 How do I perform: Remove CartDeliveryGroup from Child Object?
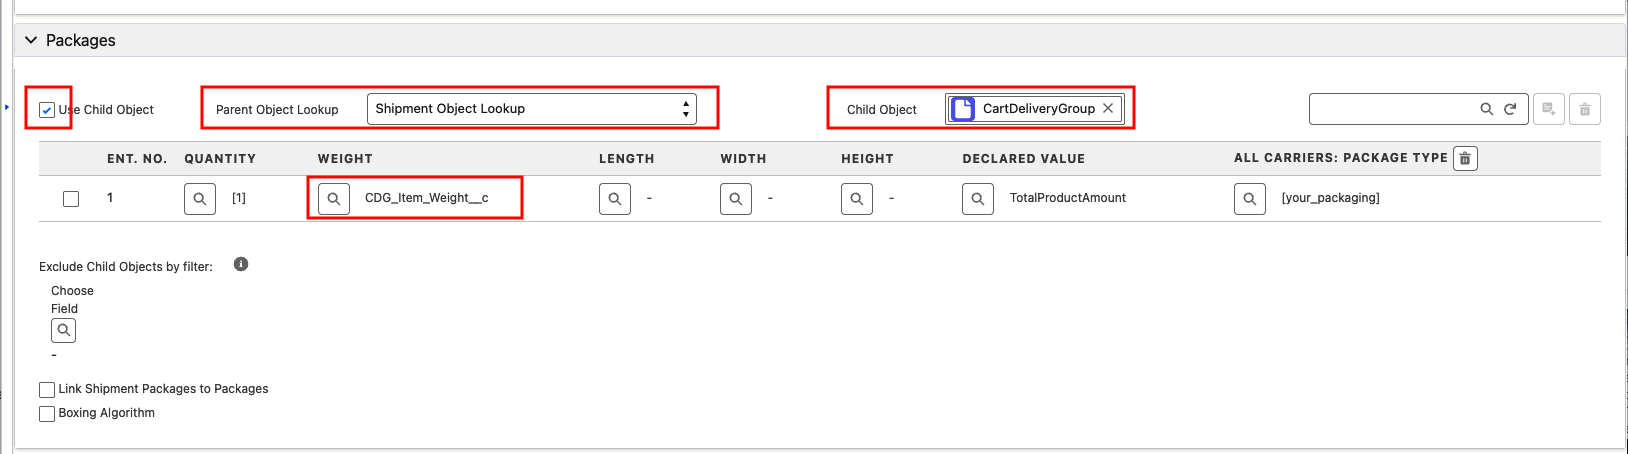1108,109
